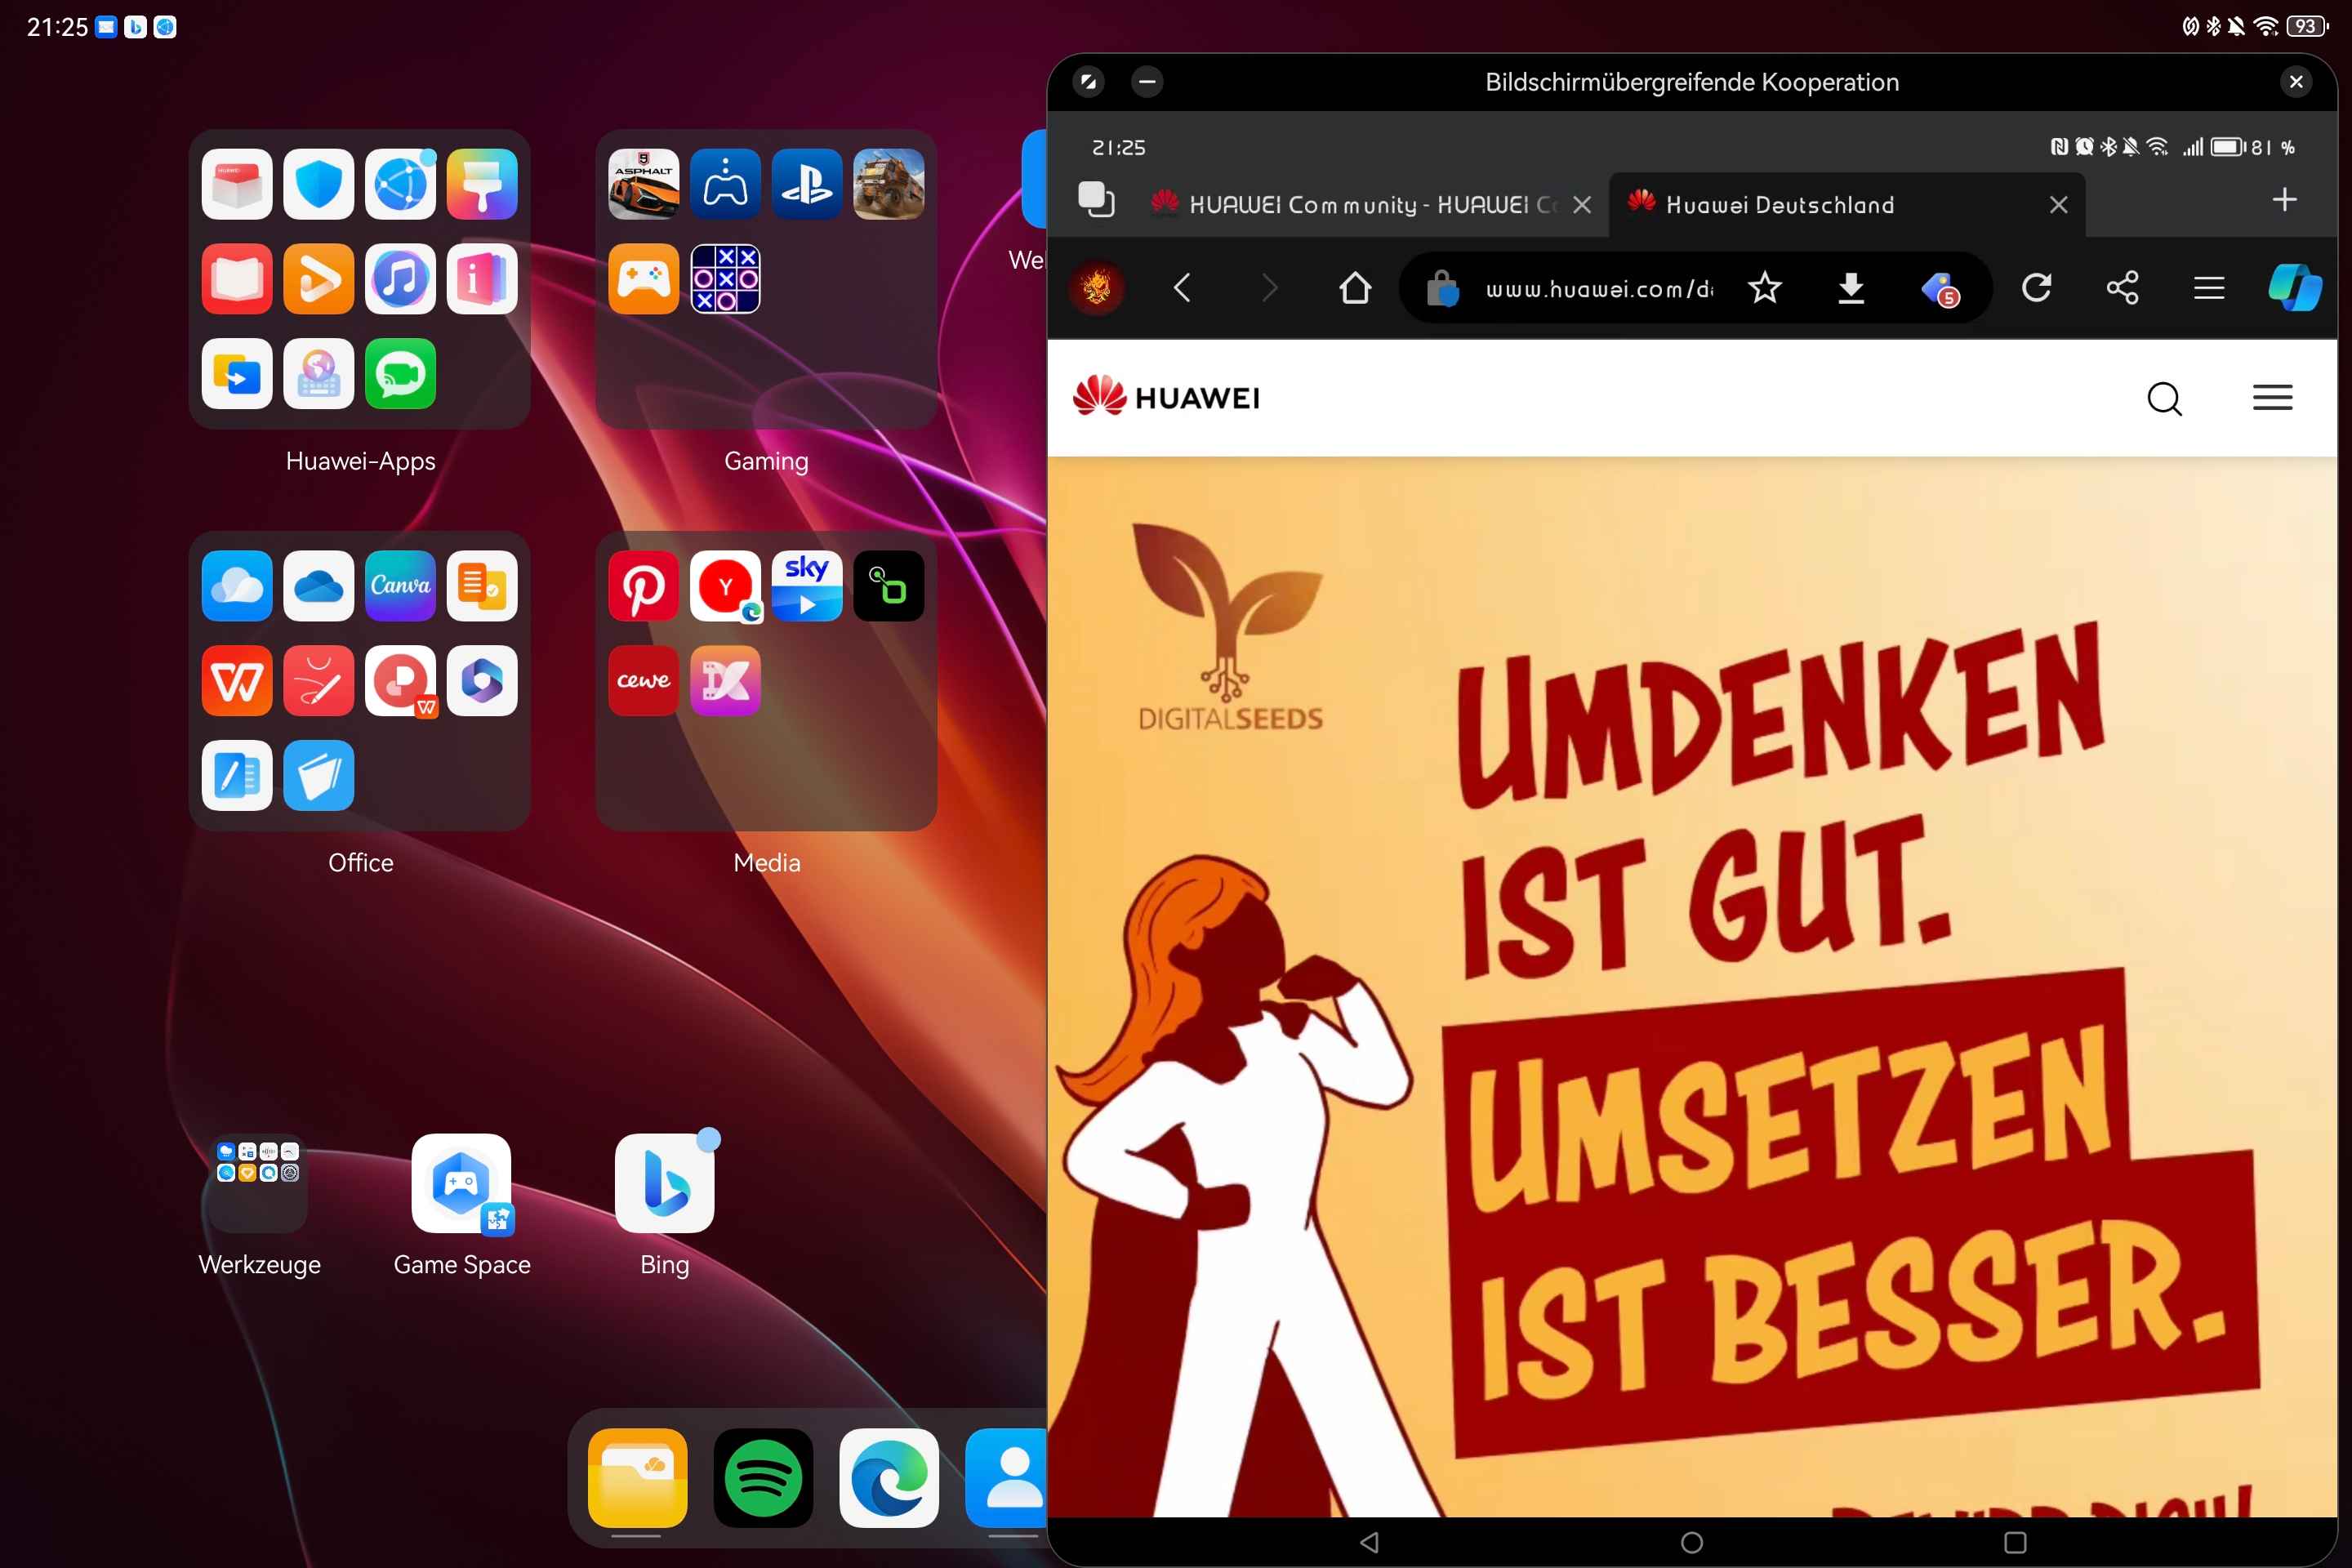Launch the CEWE app in Media folder
The height and width of the screenshot is (1568, 2352).
click(643, 680)
